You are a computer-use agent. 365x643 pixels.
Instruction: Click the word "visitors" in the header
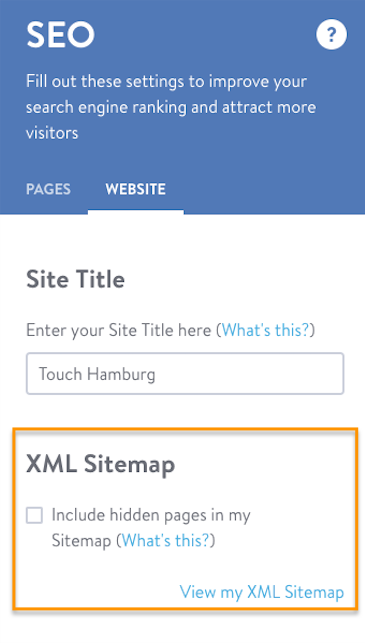(x=52, y=133)
